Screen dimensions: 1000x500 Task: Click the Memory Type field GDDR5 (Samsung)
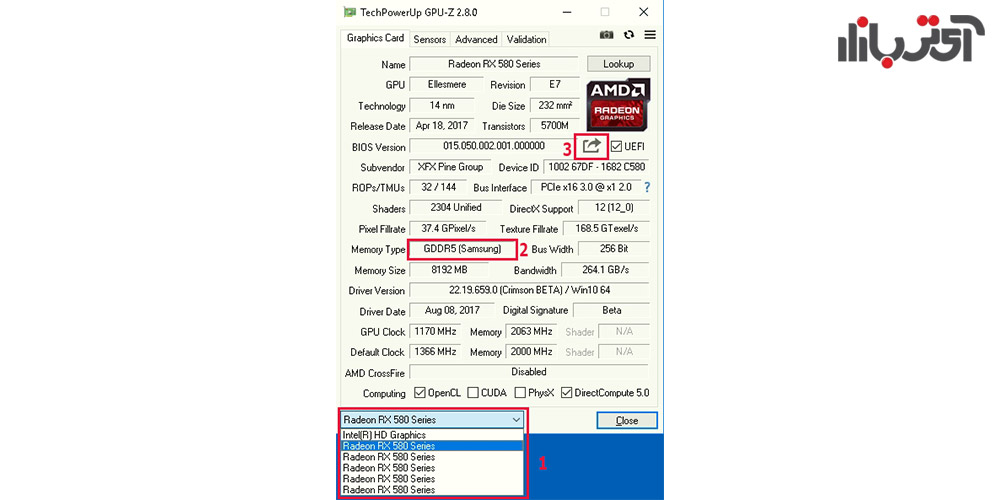coord(462,249)
